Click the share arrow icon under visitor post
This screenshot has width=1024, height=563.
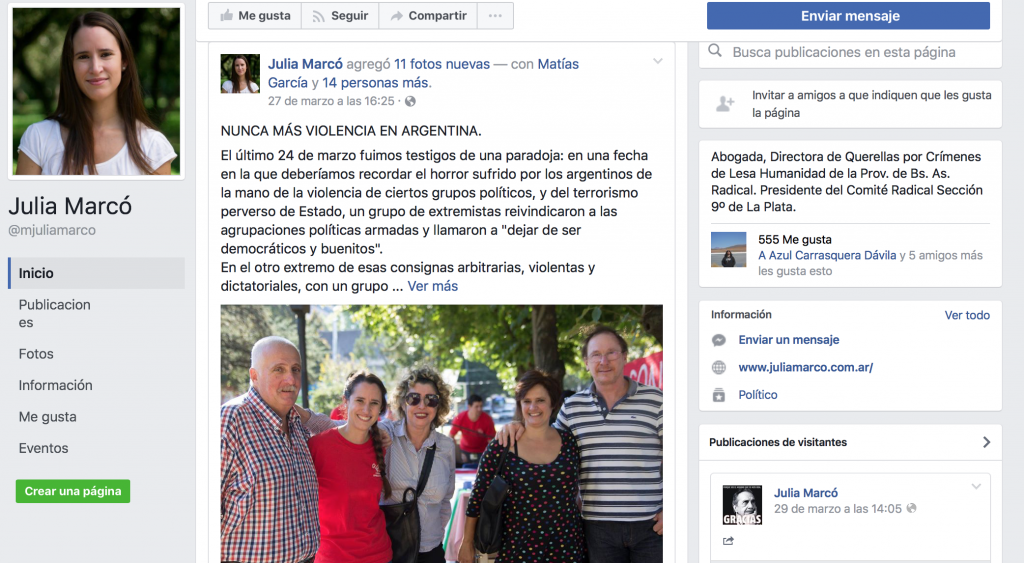point(728,541)
